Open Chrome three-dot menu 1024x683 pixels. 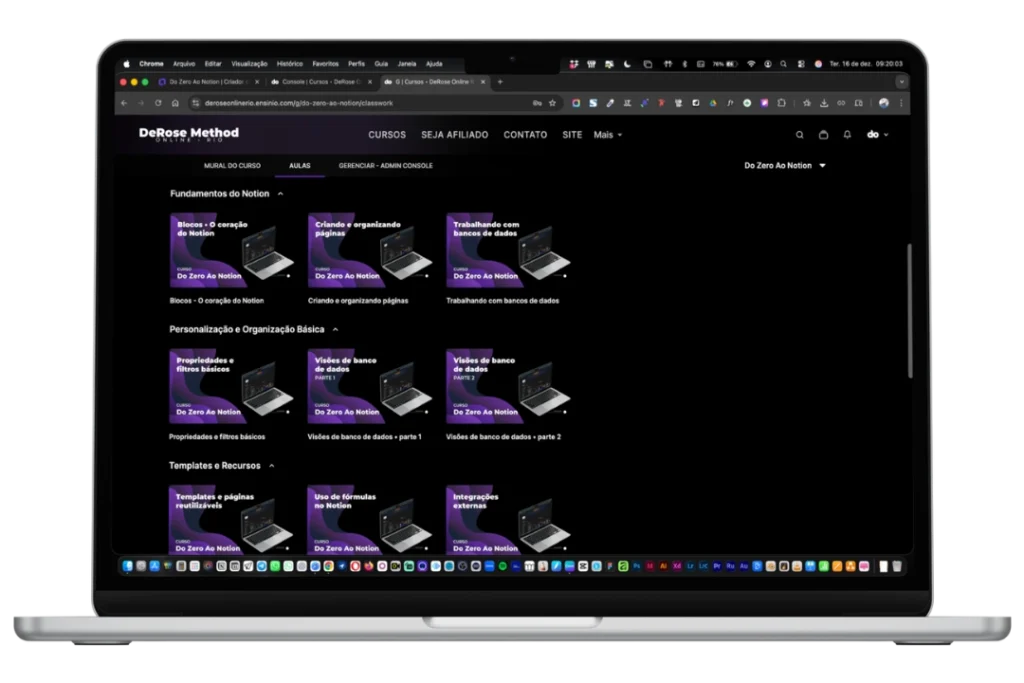tap(901, 103)
